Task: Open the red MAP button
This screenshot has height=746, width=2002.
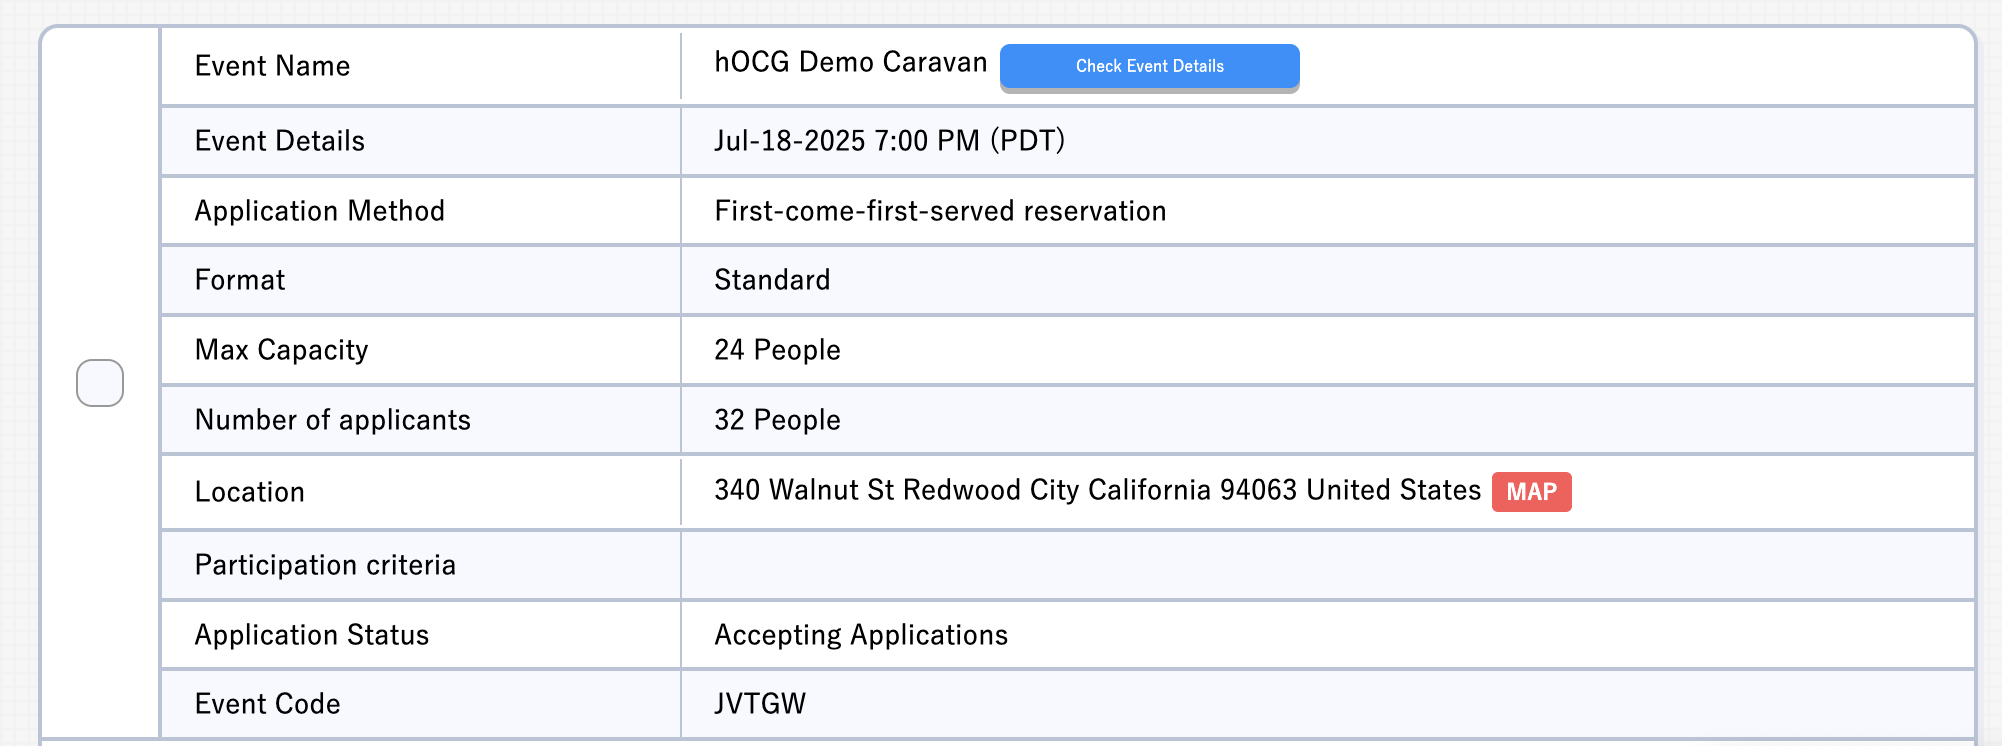Action: [1531, 492]
